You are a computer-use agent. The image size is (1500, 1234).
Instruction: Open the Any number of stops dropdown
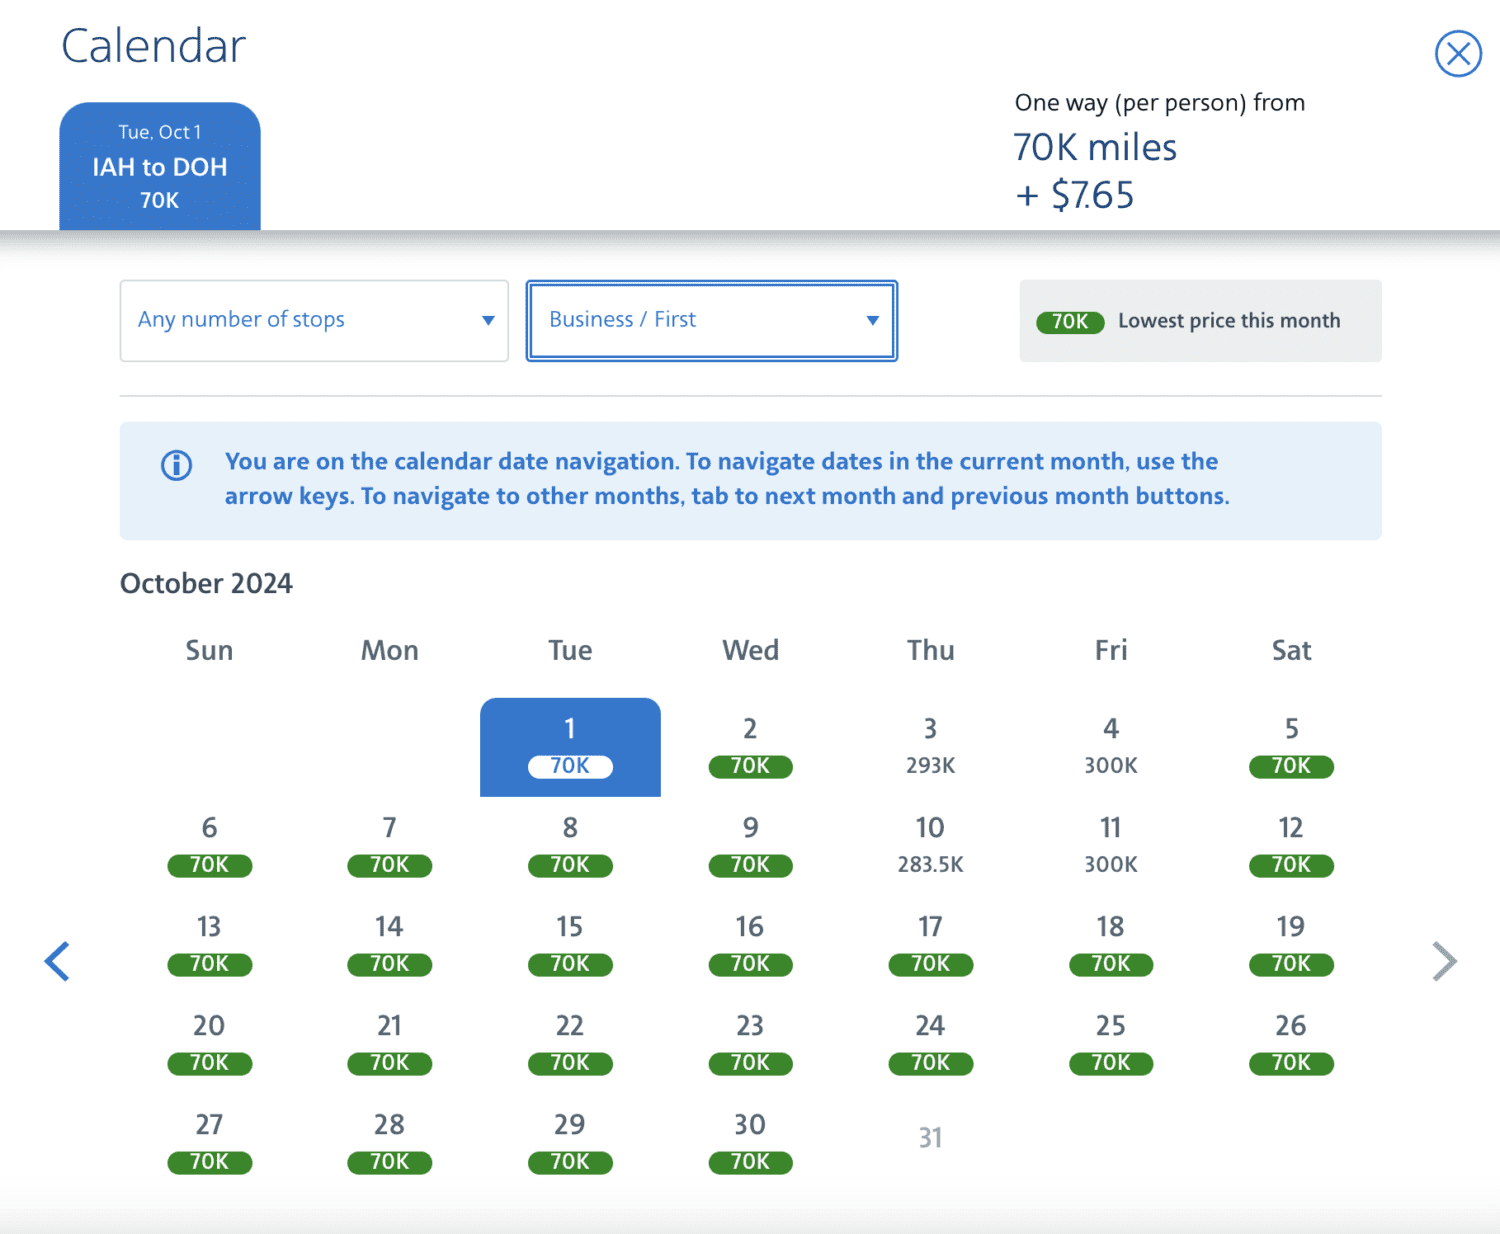click(313, 320)
